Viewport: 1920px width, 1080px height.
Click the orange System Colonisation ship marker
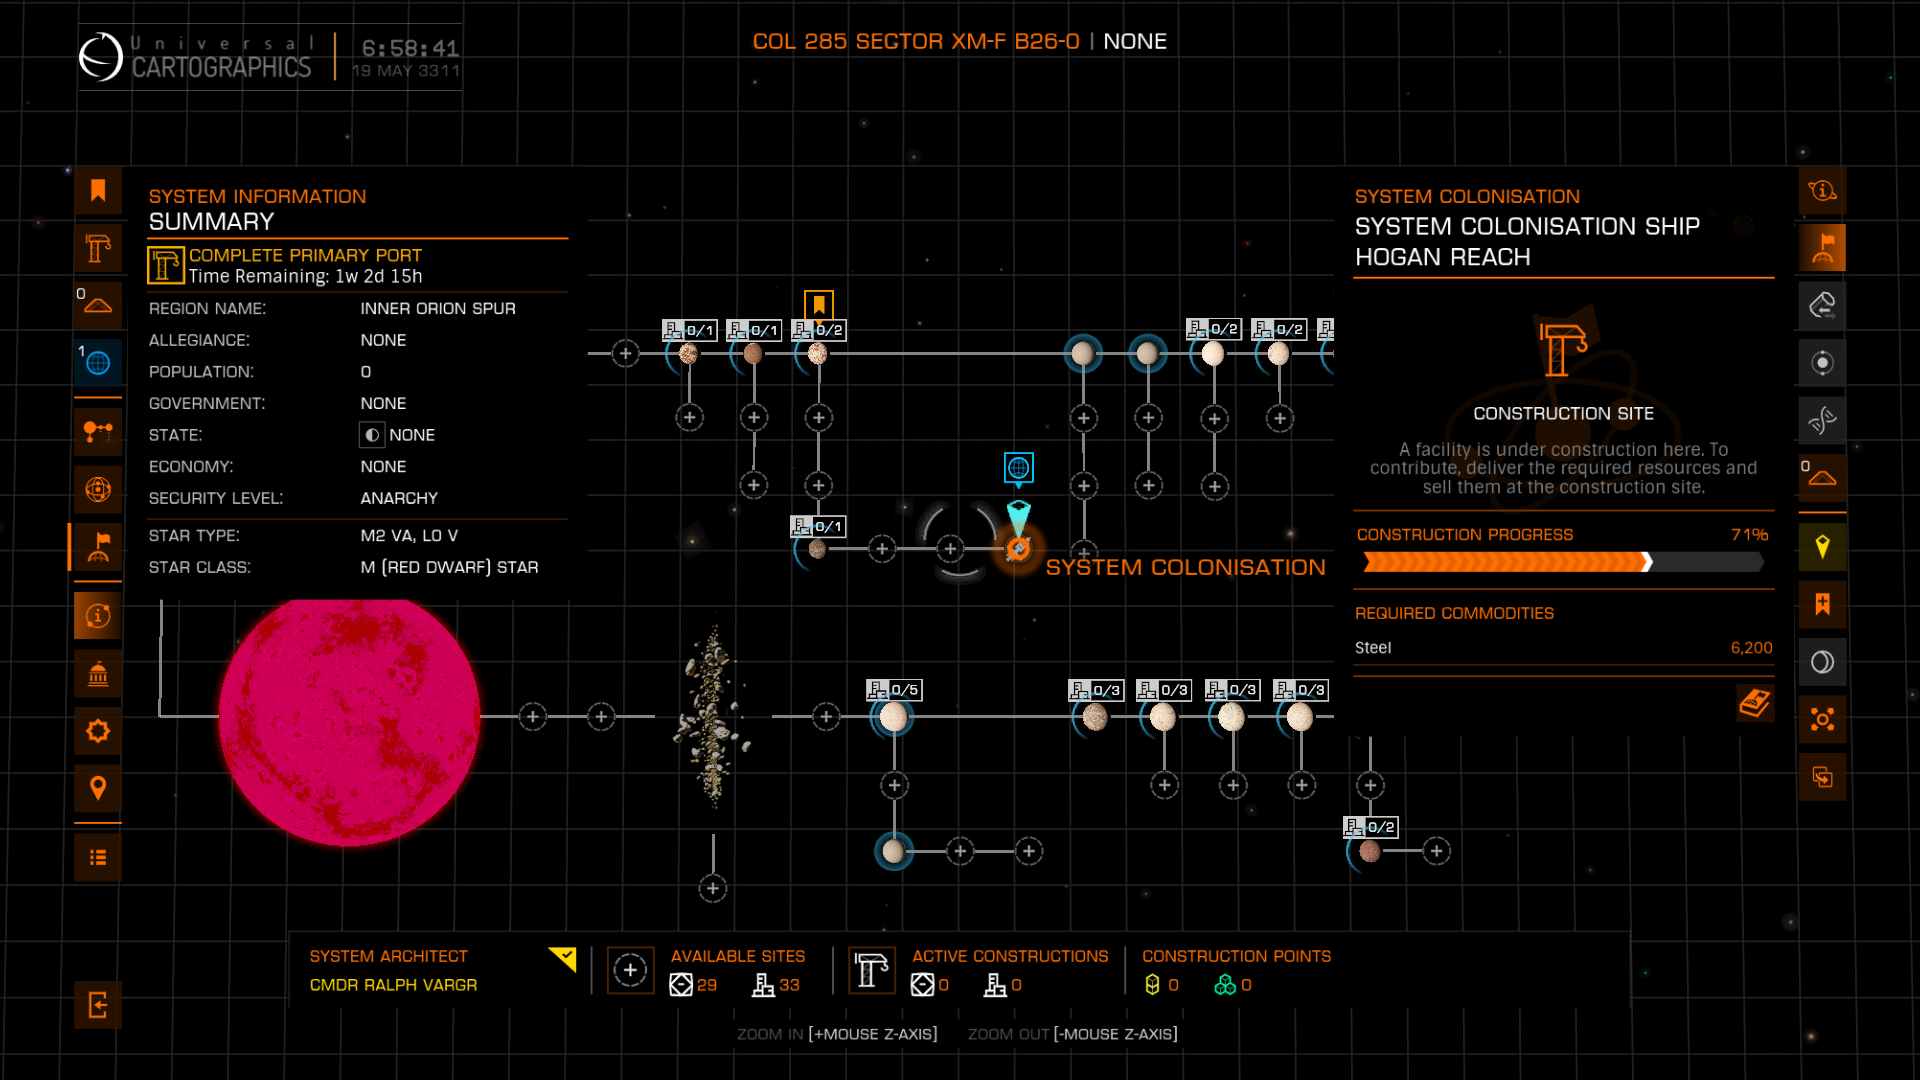tap(1018, 548)
